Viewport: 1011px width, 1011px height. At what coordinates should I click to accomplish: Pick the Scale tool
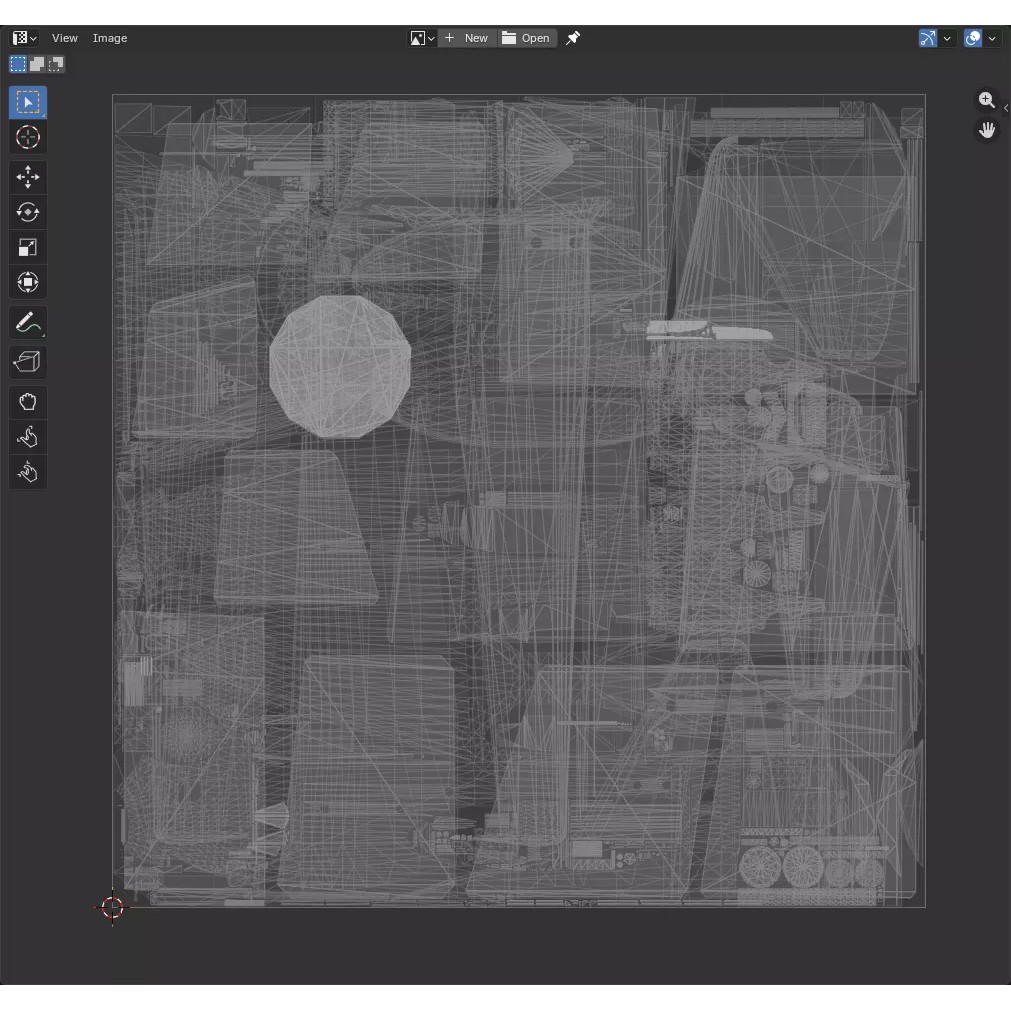(28, 248)
